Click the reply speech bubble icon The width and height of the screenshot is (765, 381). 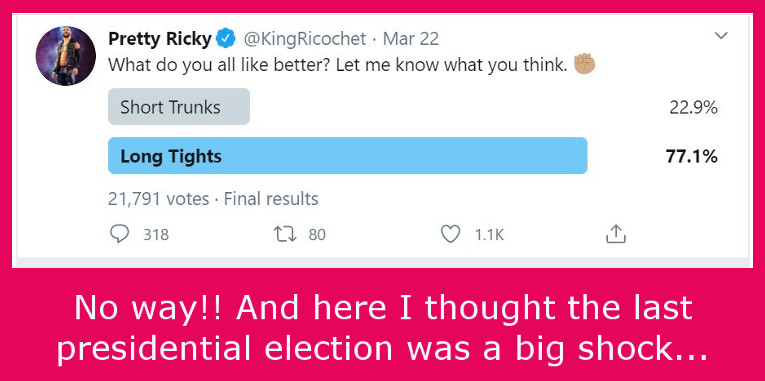[119, 235]
